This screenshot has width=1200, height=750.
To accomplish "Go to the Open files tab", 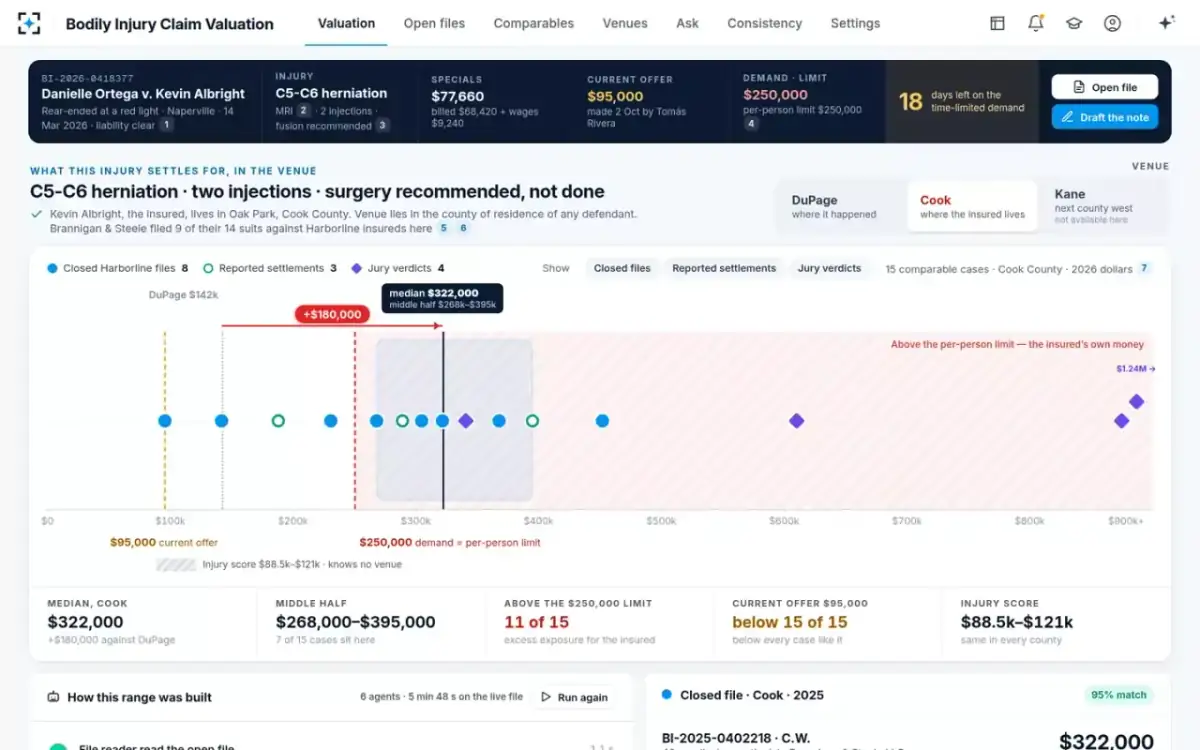I will (434, 23).
